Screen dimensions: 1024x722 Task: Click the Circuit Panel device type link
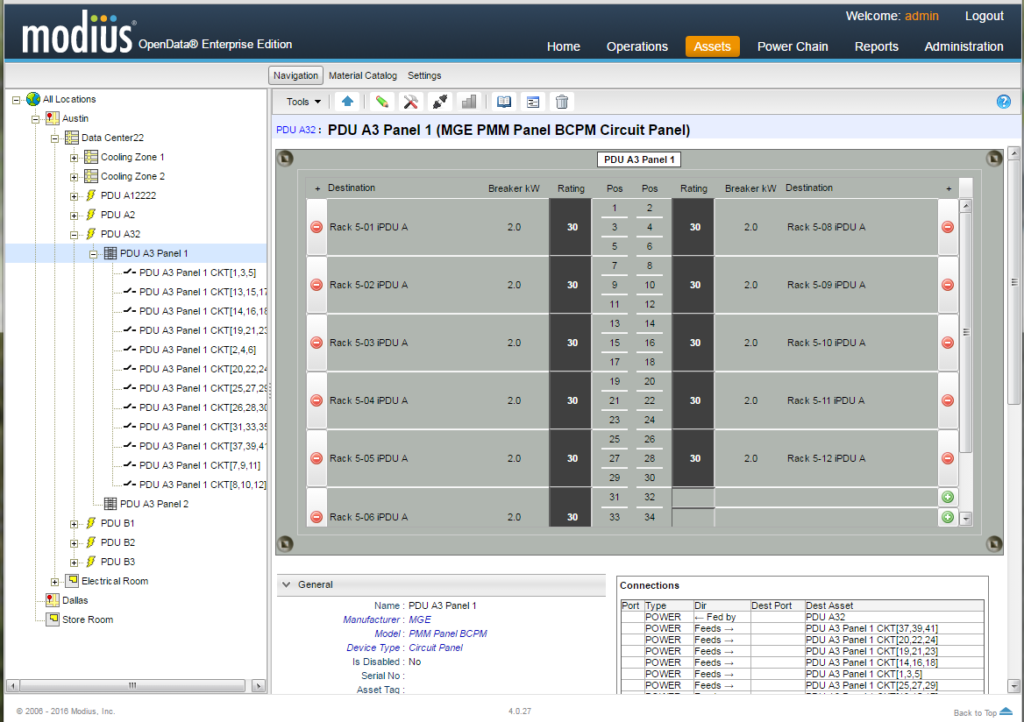(436, 648)
